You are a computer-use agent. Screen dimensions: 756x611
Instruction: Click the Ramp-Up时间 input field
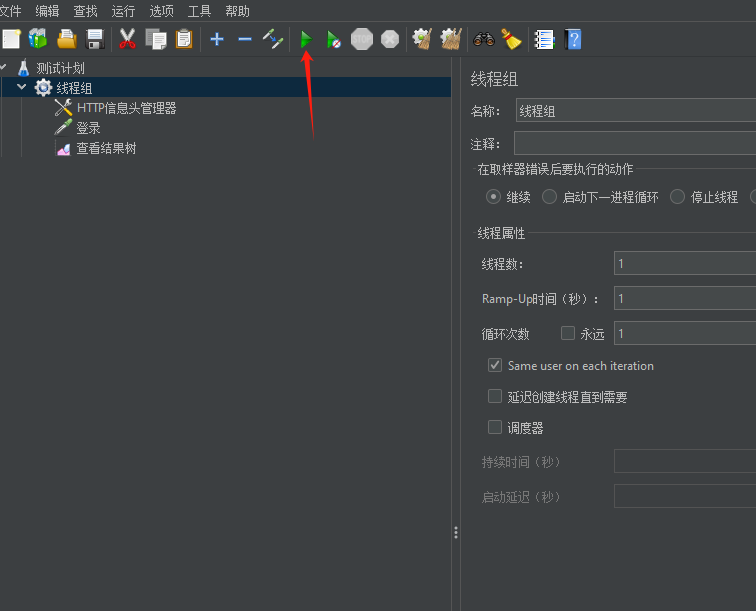(x=685, y=298)
